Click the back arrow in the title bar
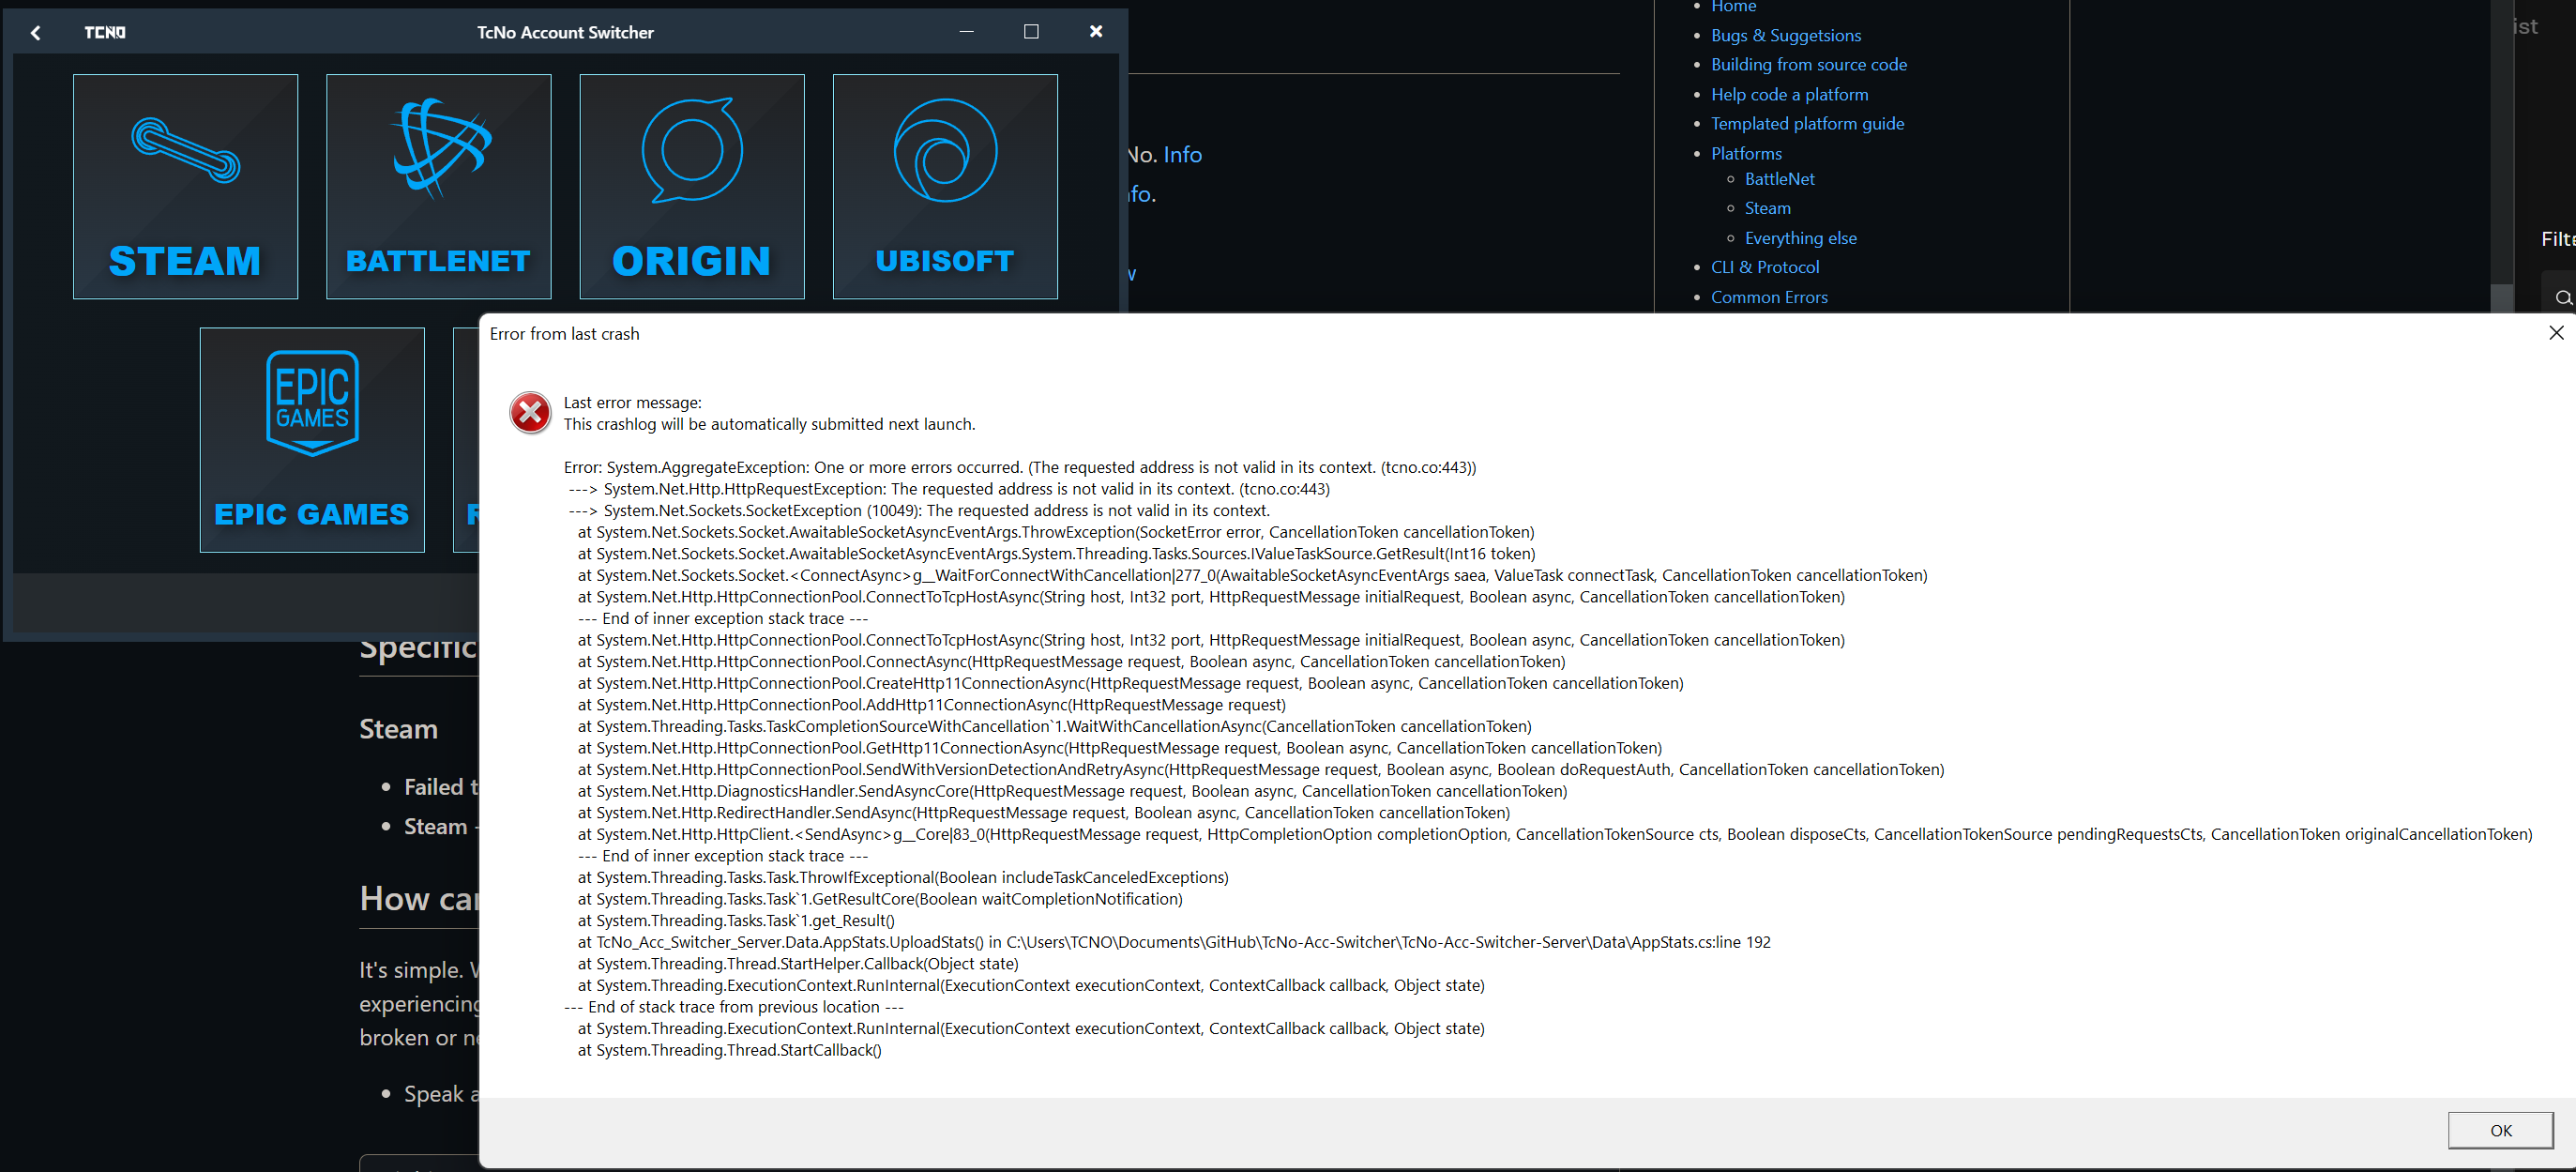Image resolution: width=2576 pixels, height=1172 pixels. tap(36, 32)
